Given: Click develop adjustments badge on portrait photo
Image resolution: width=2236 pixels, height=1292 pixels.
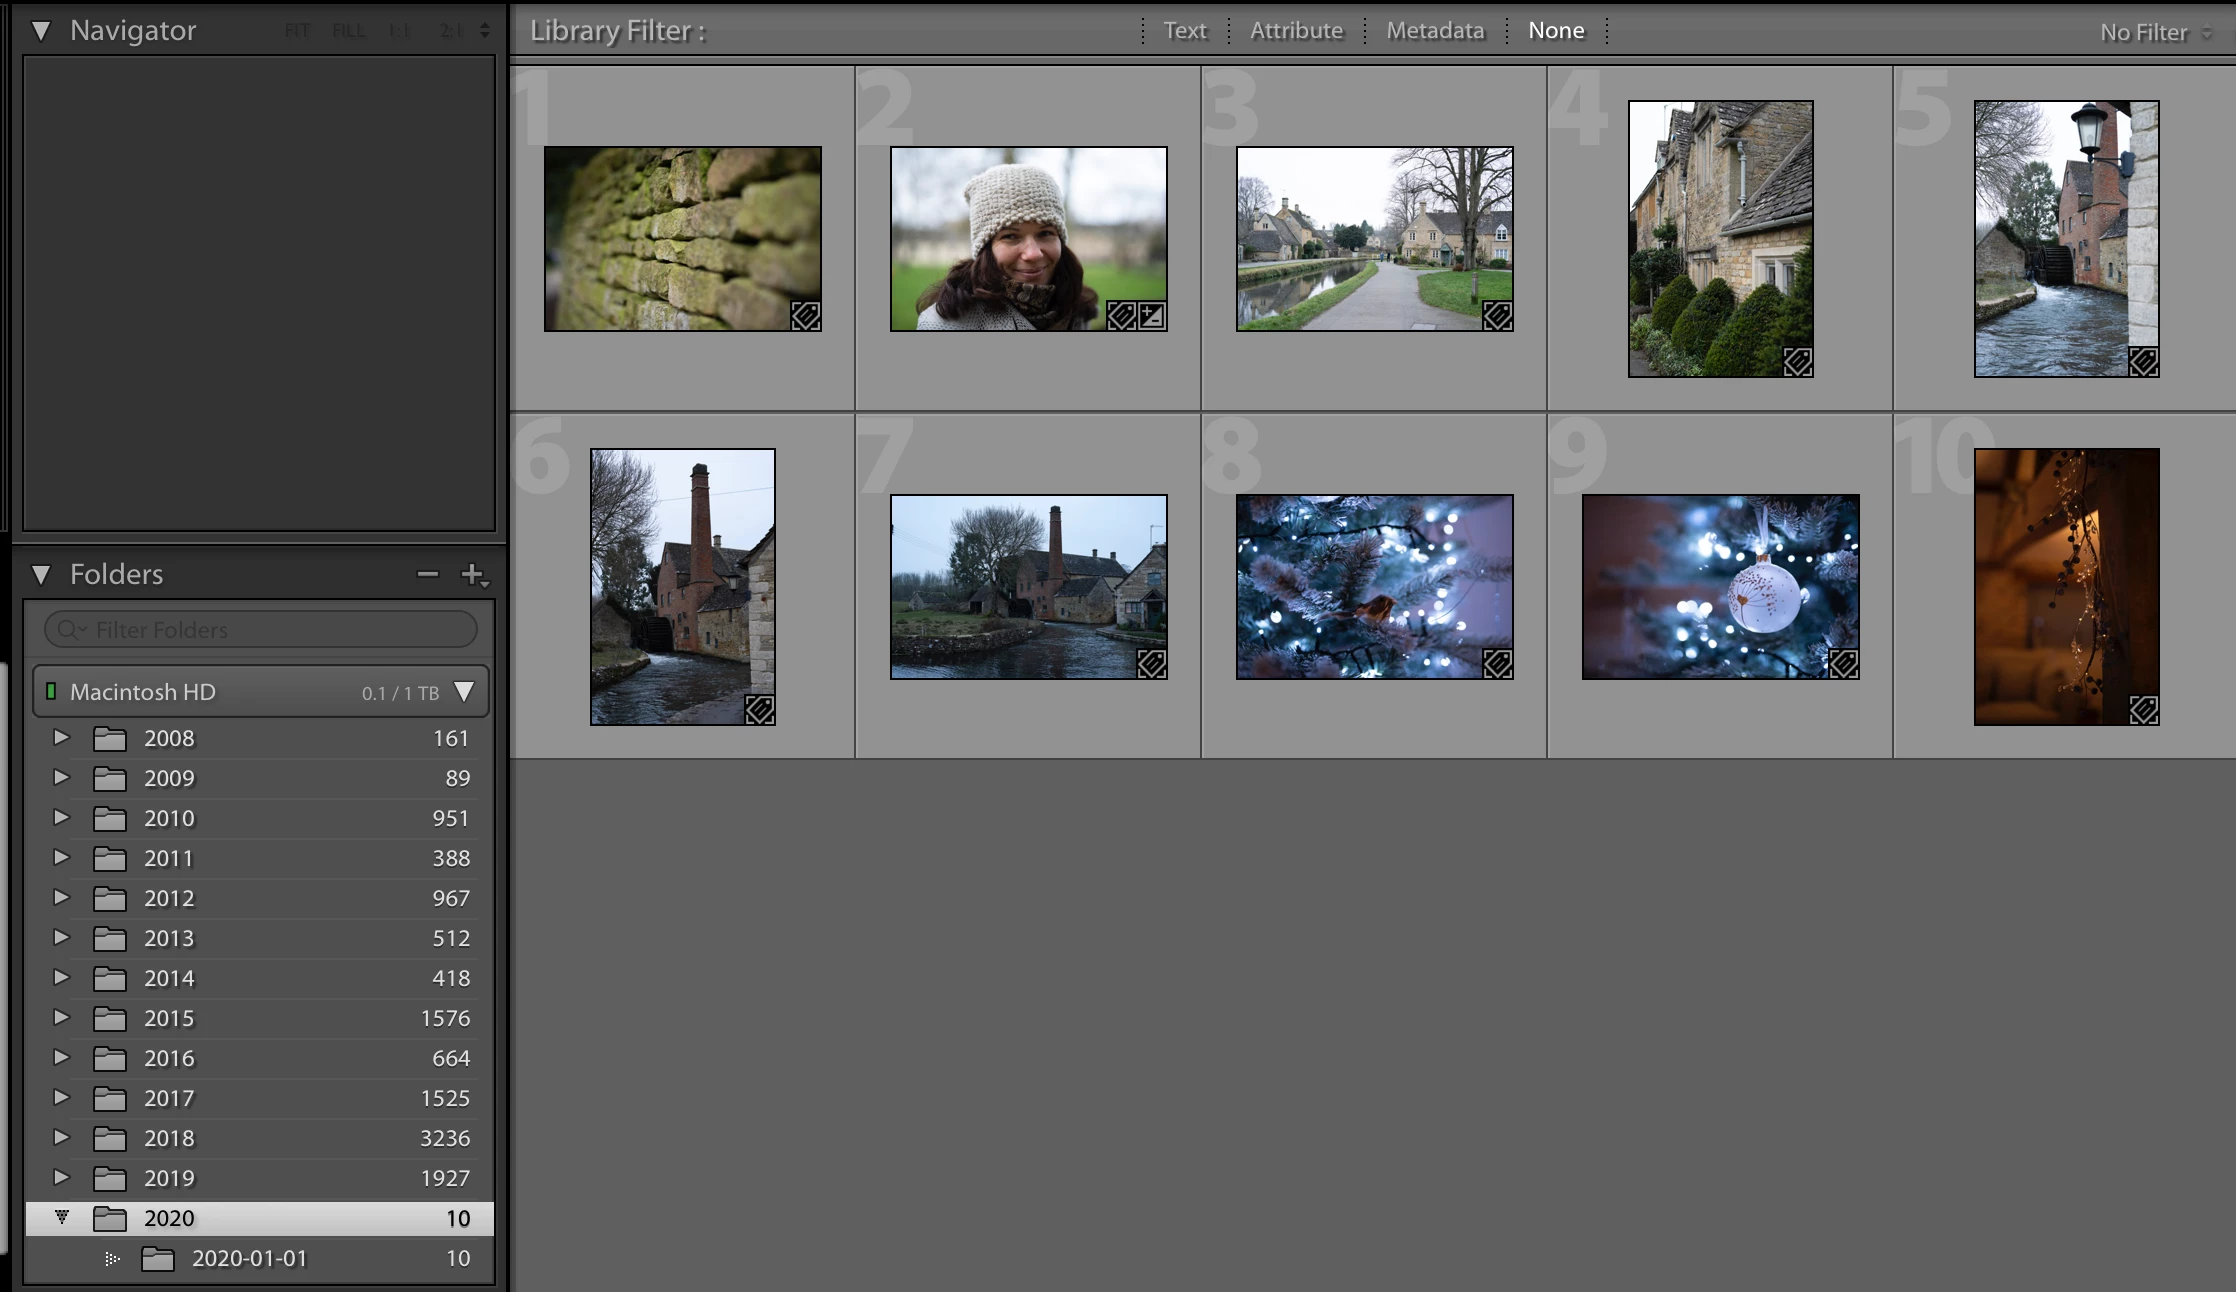Looking at the screenshot, I should [x=1152, y=316].
